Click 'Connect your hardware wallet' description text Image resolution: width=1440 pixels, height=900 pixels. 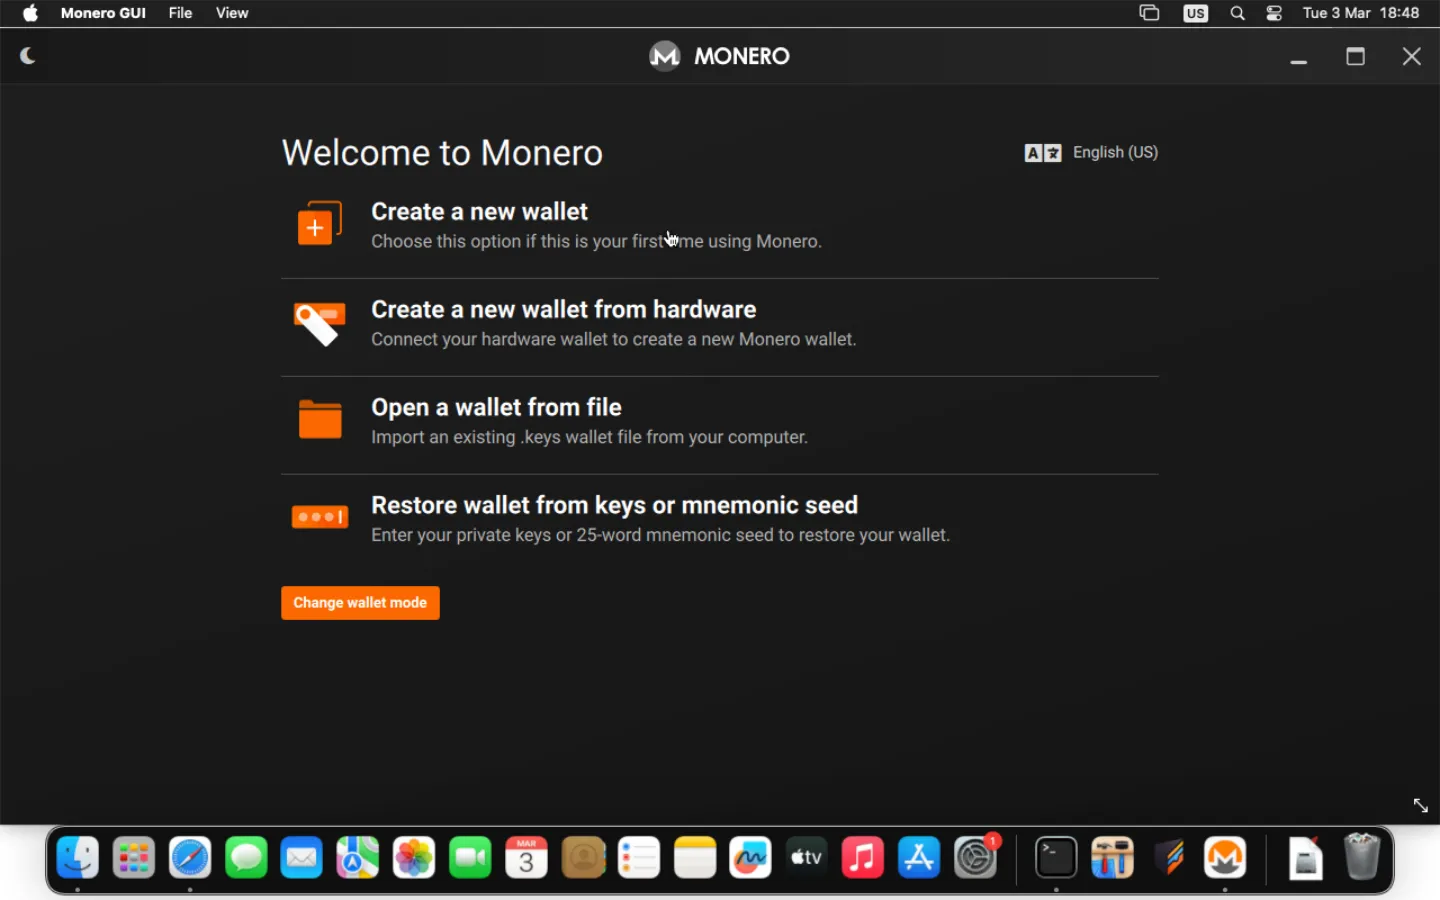point(613,340)
